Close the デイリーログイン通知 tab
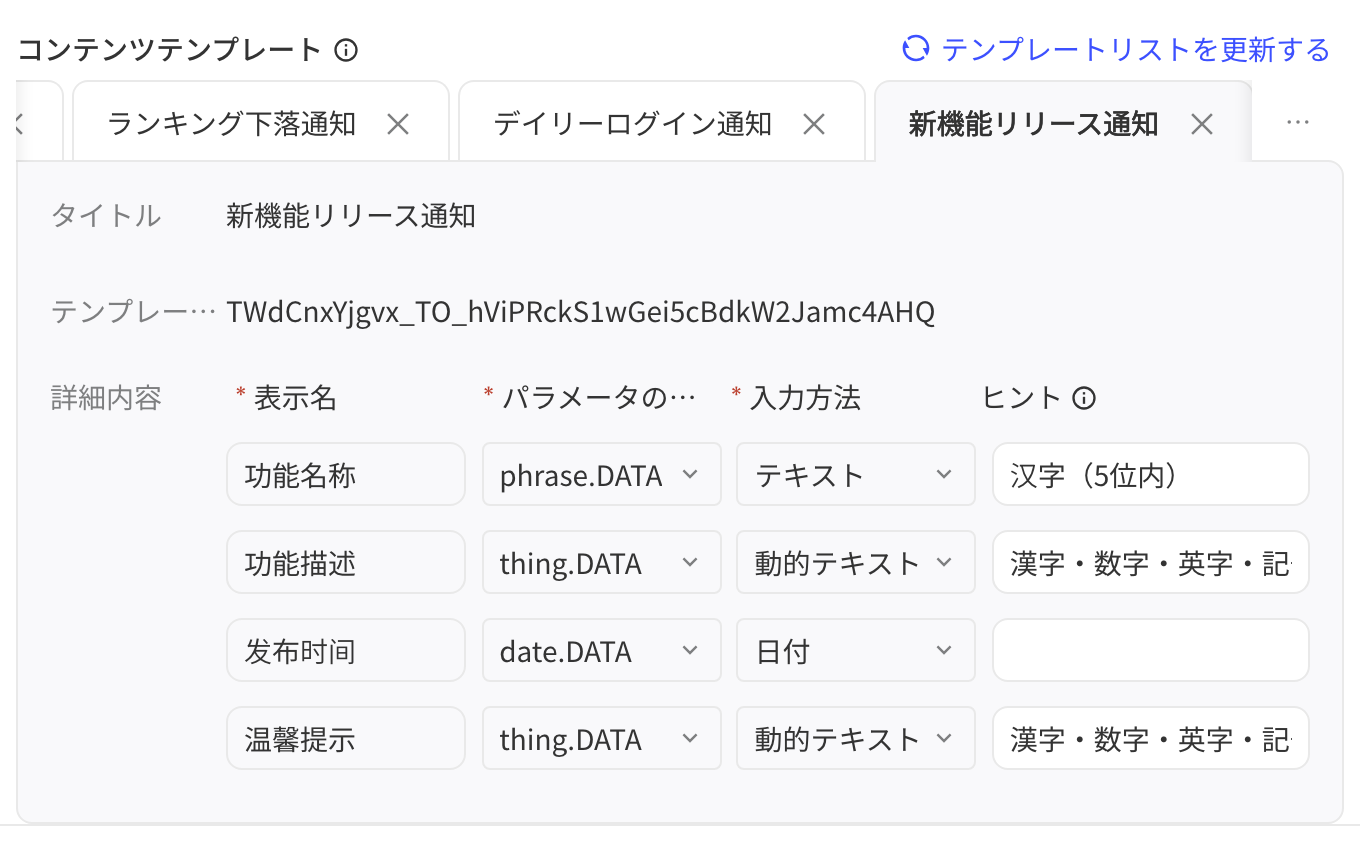The height and width of the screenshot is (842, 1360). (x=814, y=124)
